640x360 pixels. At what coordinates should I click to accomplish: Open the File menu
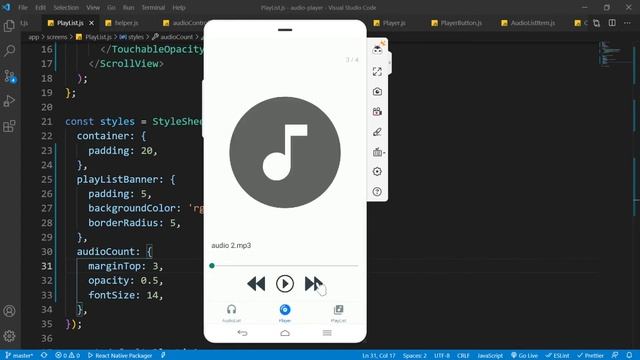[23, 7]
